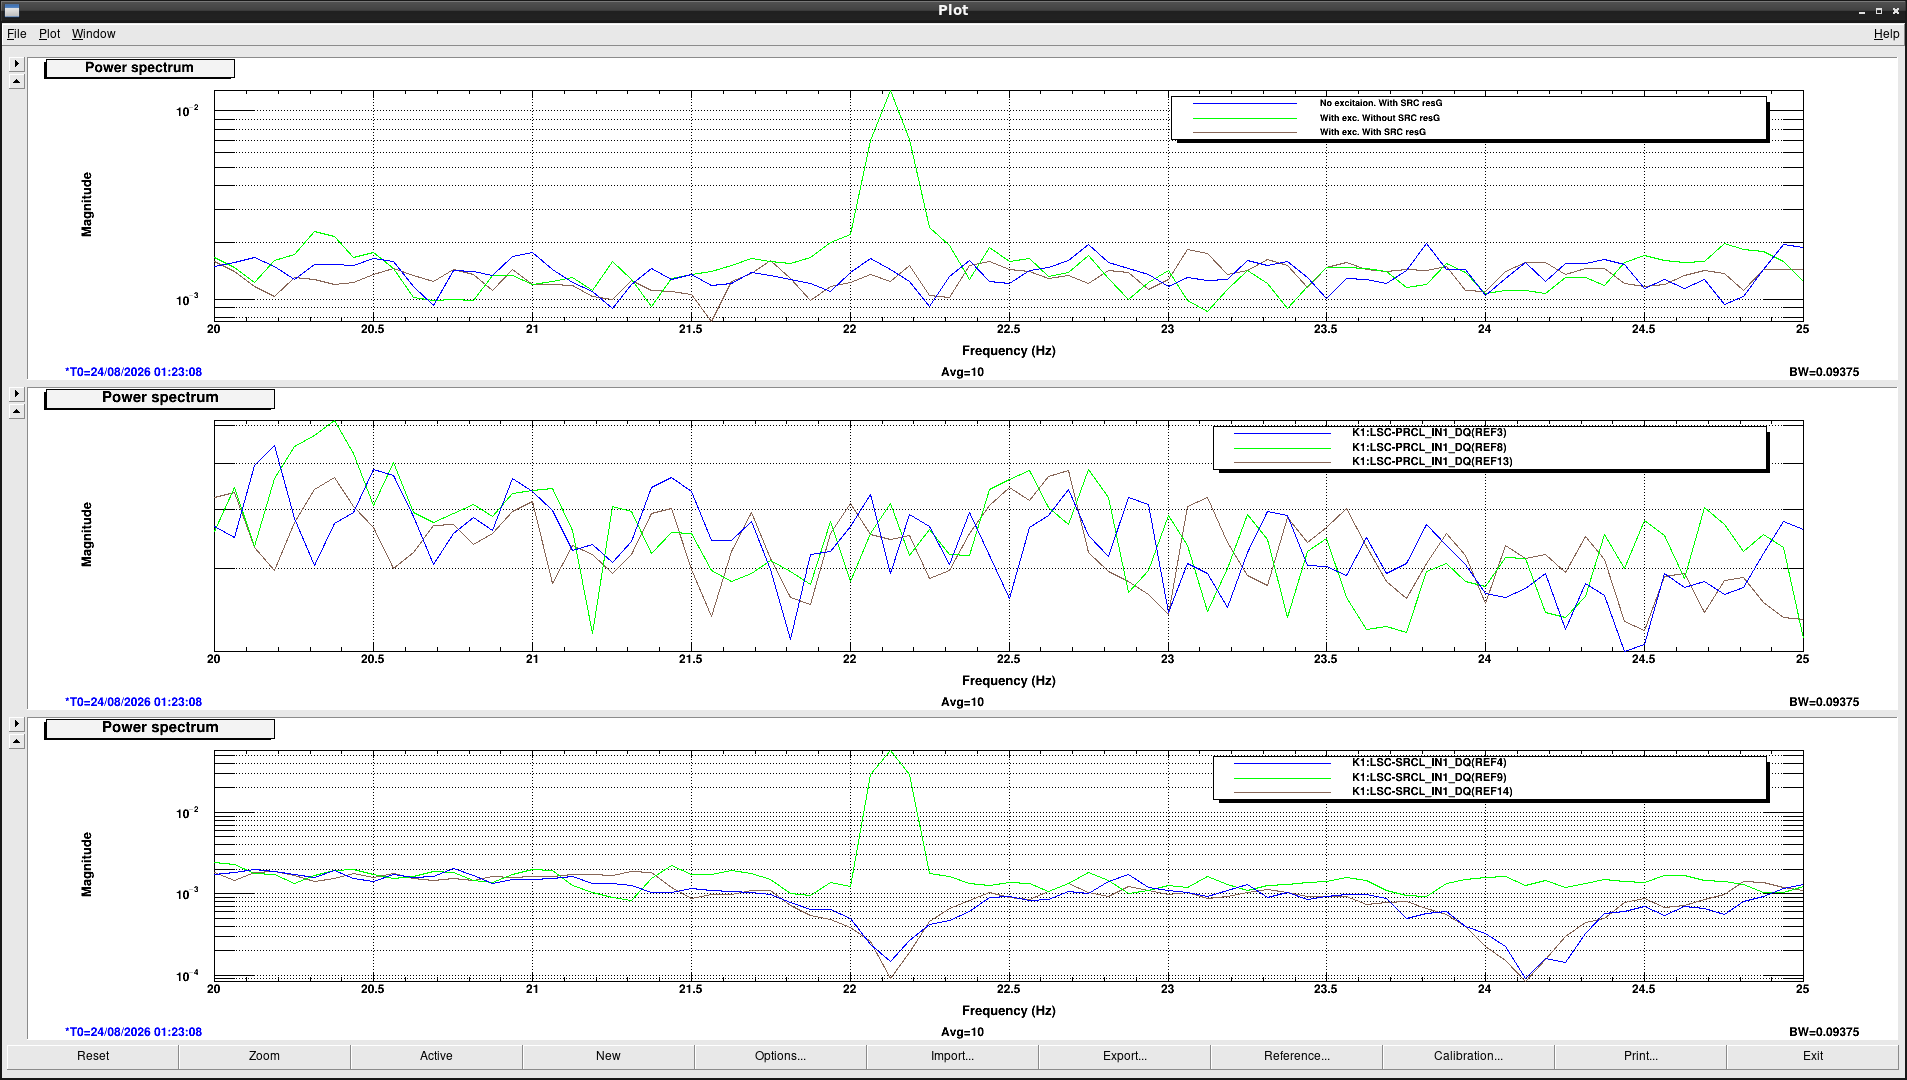
Task: Open the Help menu
Action: point(1886,34)
